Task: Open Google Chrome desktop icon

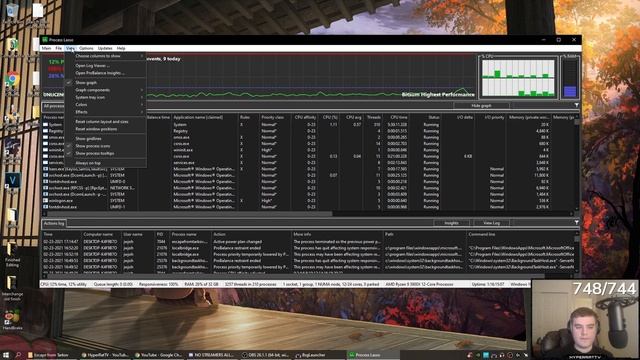Action: (x=12, y=80)
